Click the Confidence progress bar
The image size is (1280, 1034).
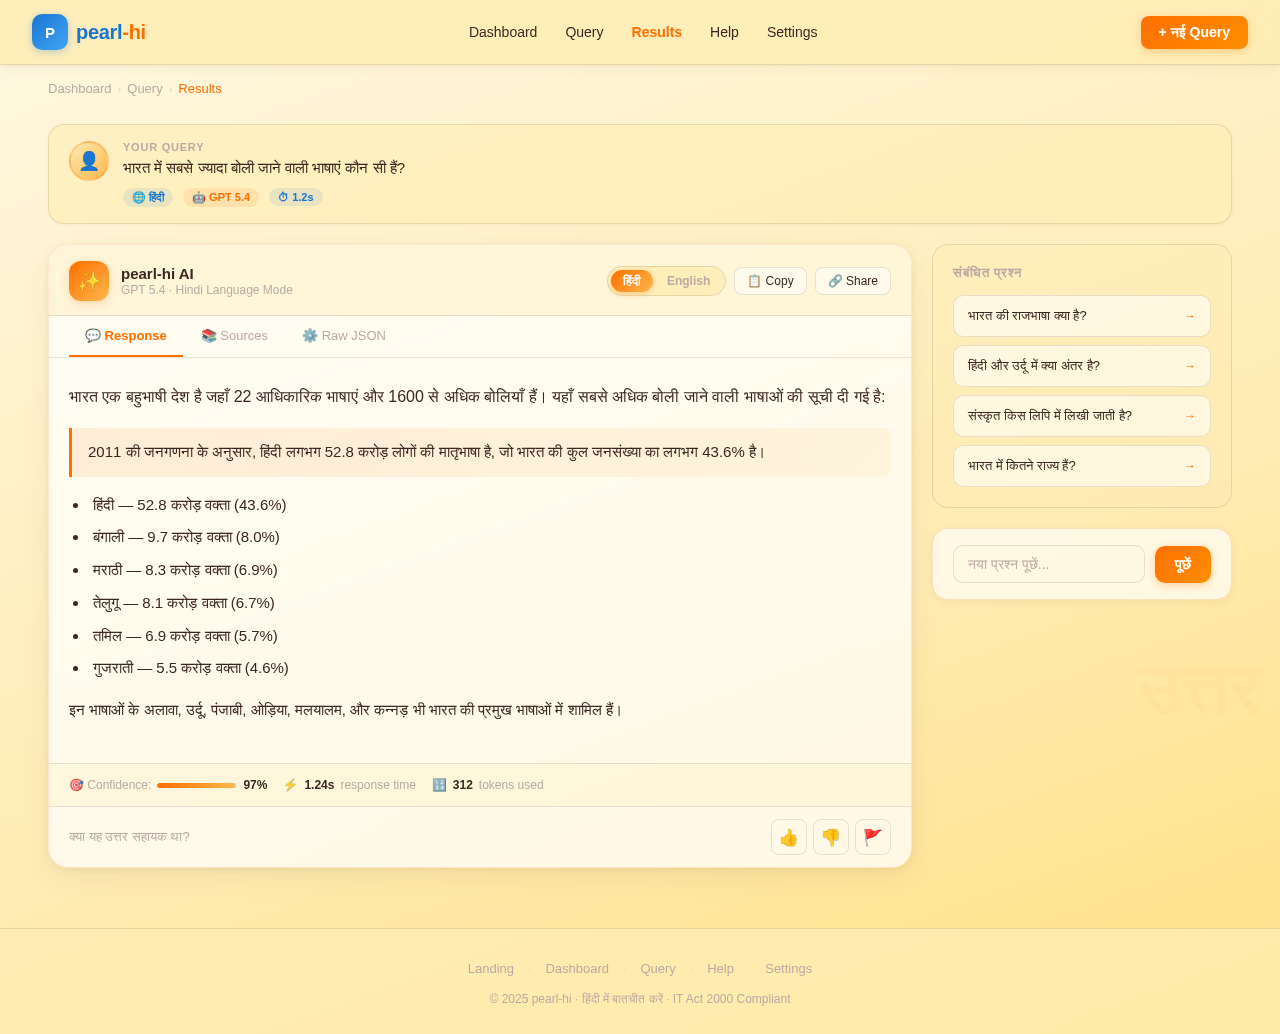tap(197, 785)
